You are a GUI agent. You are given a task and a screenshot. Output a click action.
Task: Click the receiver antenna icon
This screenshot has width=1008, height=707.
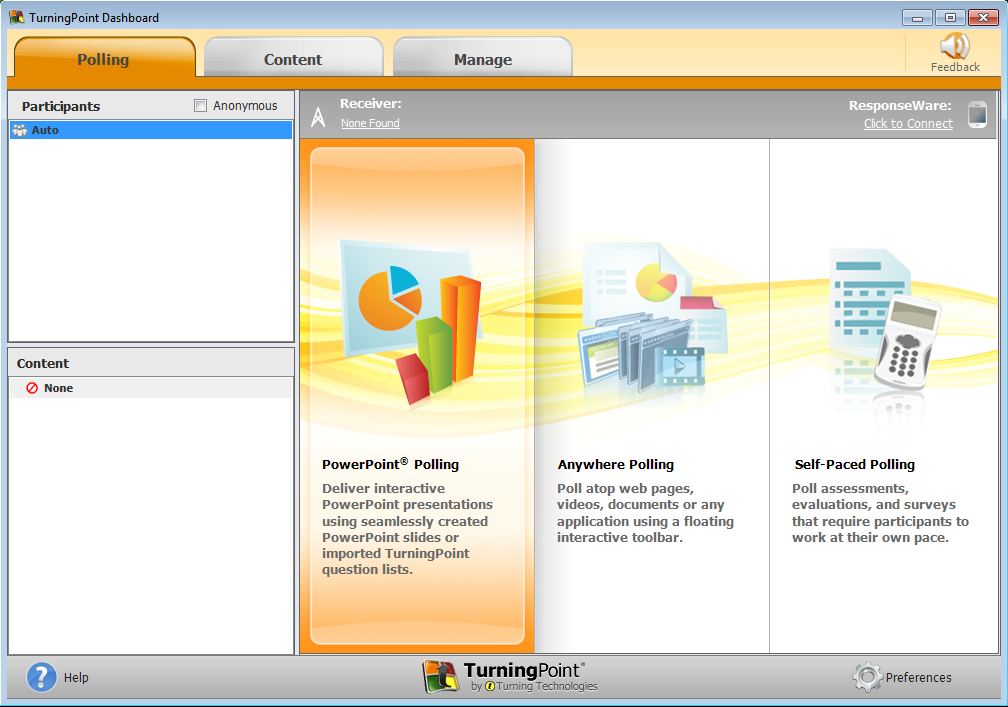(x=318, y=116)
